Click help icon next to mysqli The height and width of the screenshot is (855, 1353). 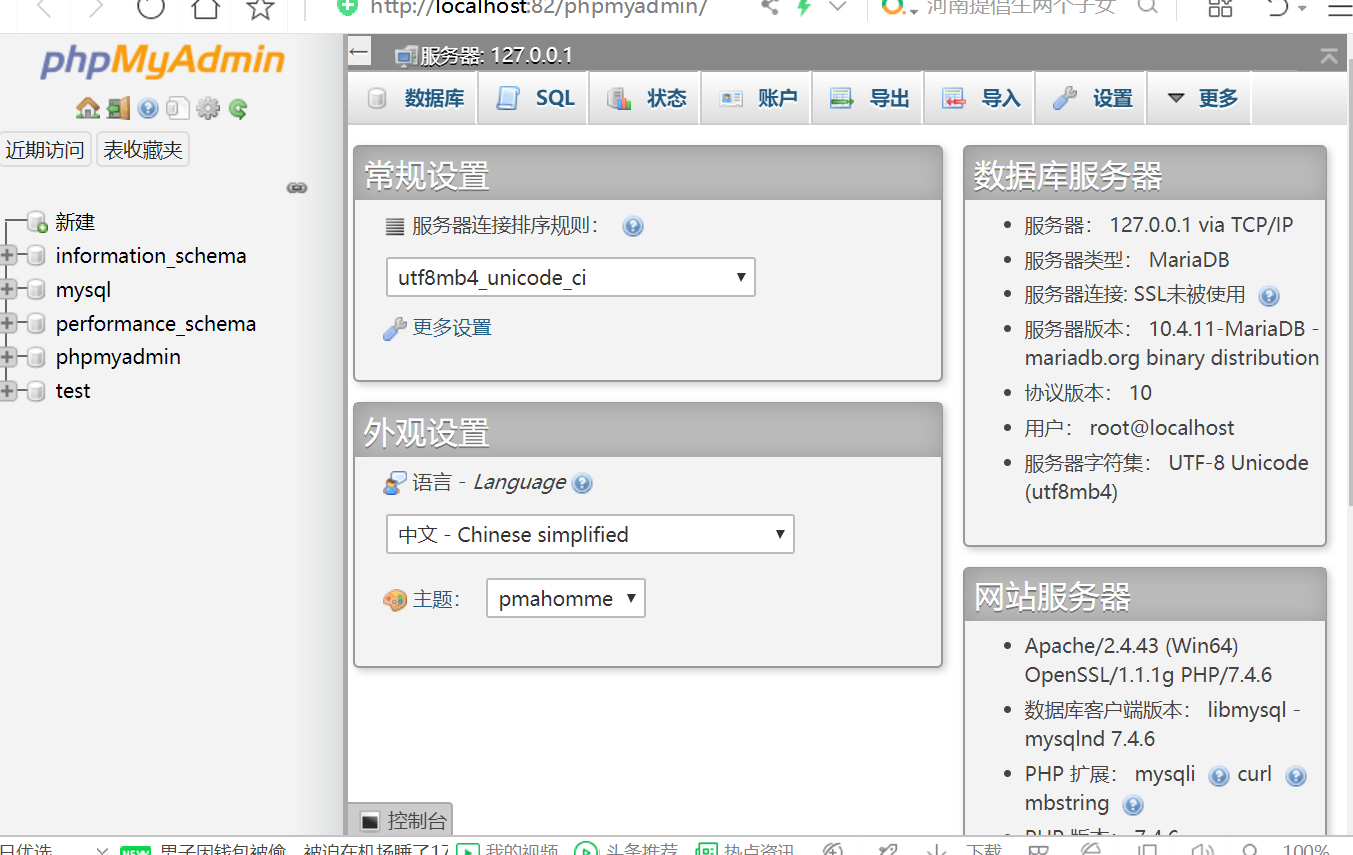[x=1218, y=776]
